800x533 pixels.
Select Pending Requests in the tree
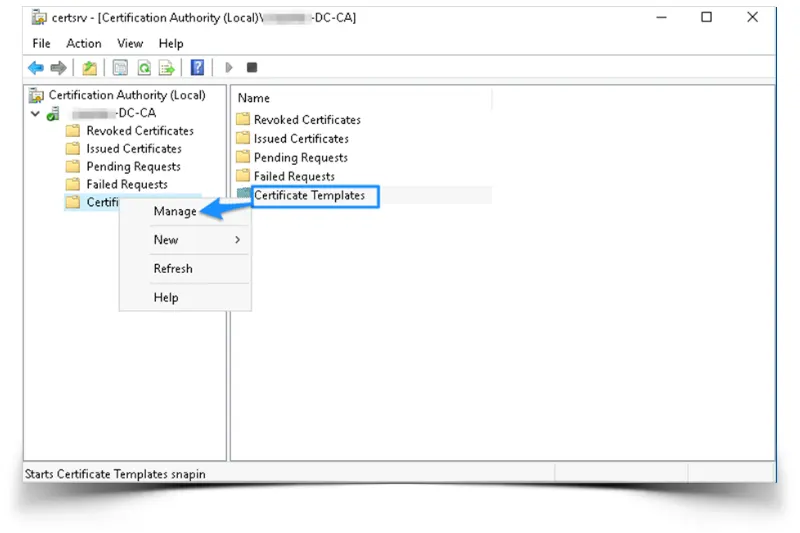click(133, 167)
